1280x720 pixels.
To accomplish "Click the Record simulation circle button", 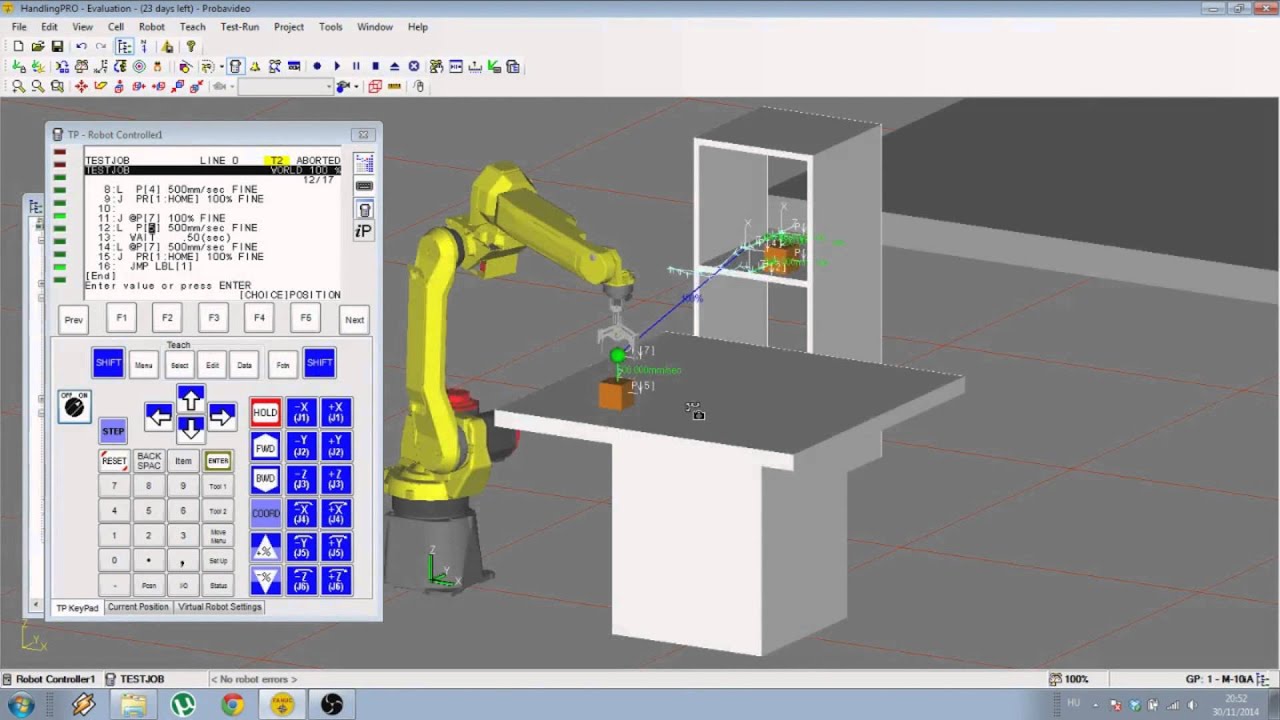I will (317, 66).
